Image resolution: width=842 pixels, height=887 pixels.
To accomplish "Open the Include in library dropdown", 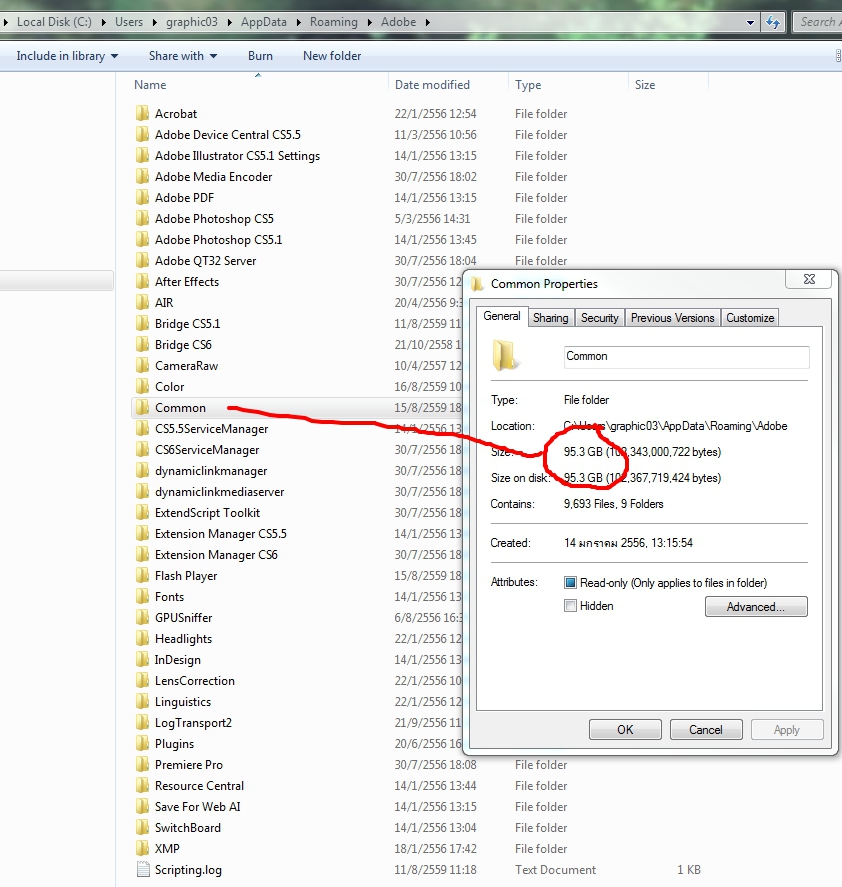I will click(67, 55).
